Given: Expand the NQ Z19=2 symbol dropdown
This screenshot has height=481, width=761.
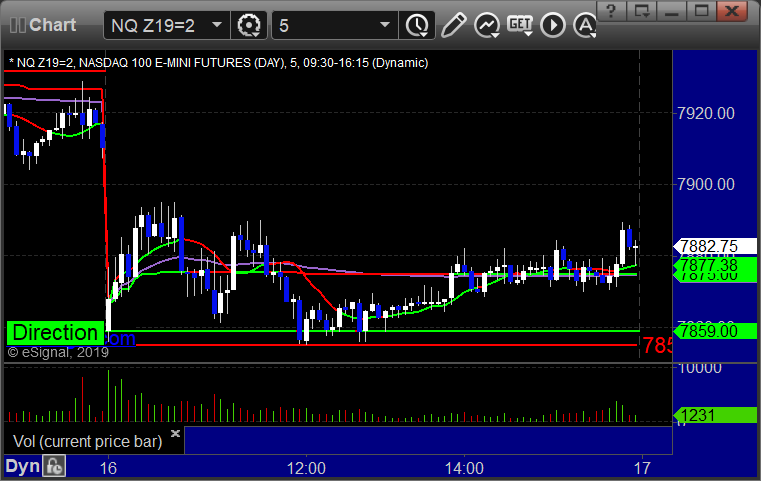Looking at the screenshot, I should click(x=217, y=25).
